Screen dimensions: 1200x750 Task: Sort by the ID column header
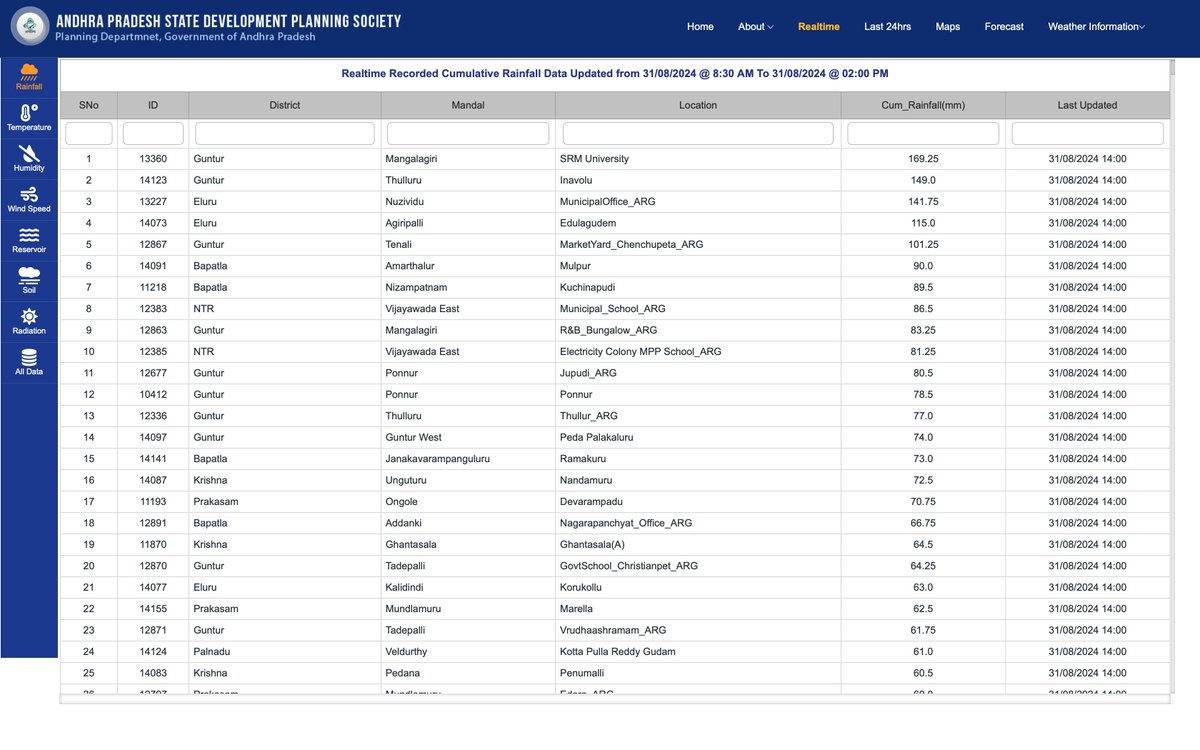point(153,105)
